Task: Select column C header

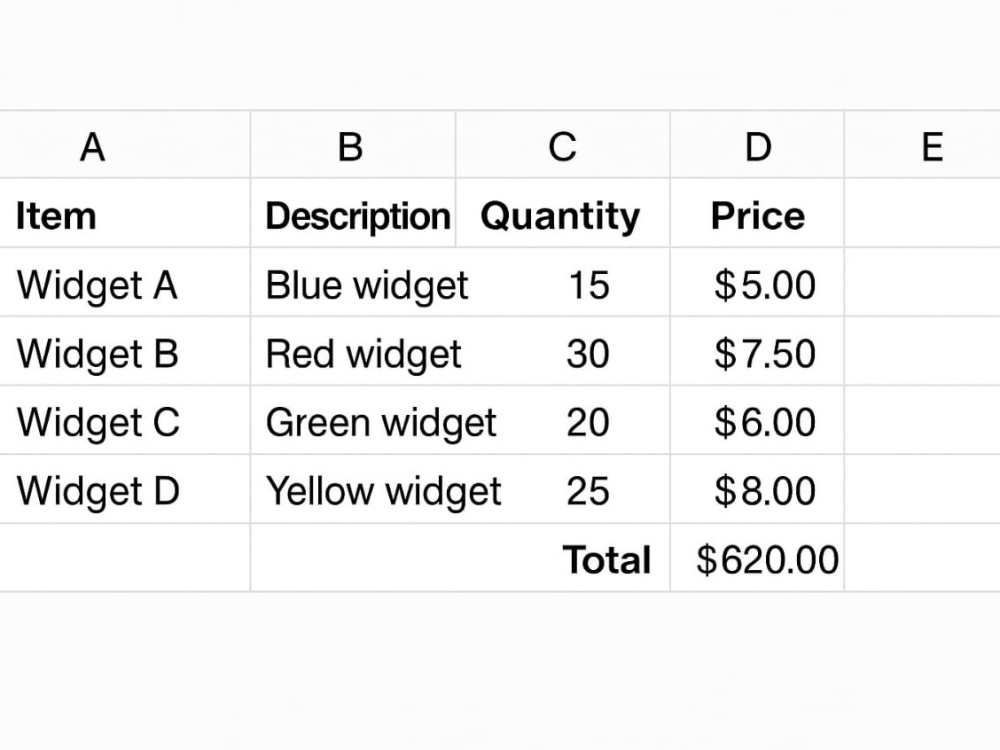Action: pyautogui.click(x=562, y=145)
